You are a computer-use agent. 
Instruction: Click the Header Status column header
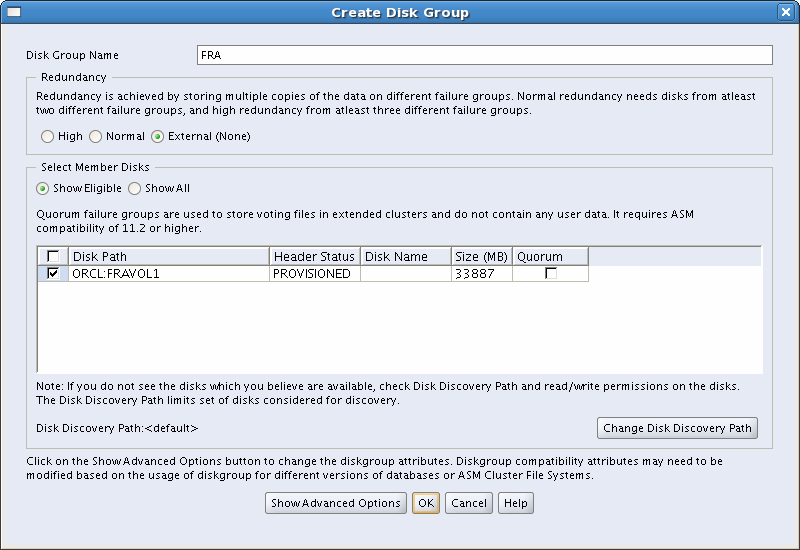click(x=314, y=257)
